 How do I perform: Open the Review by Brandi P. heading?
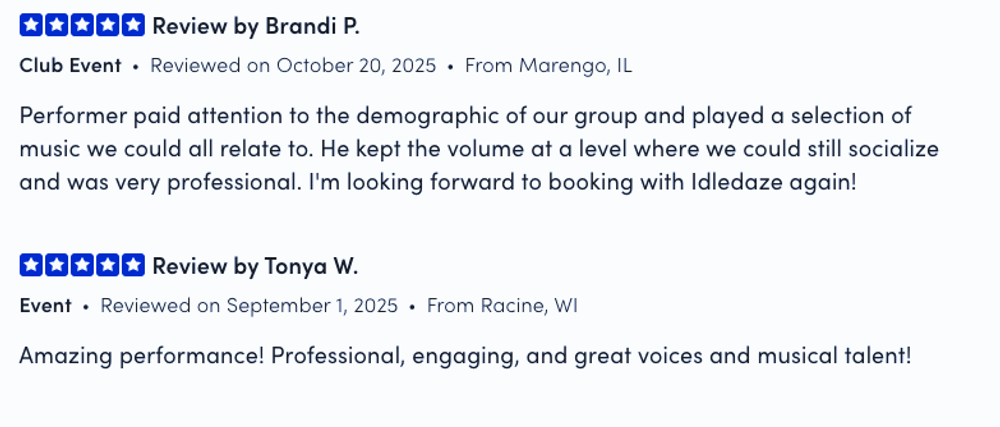255,26
